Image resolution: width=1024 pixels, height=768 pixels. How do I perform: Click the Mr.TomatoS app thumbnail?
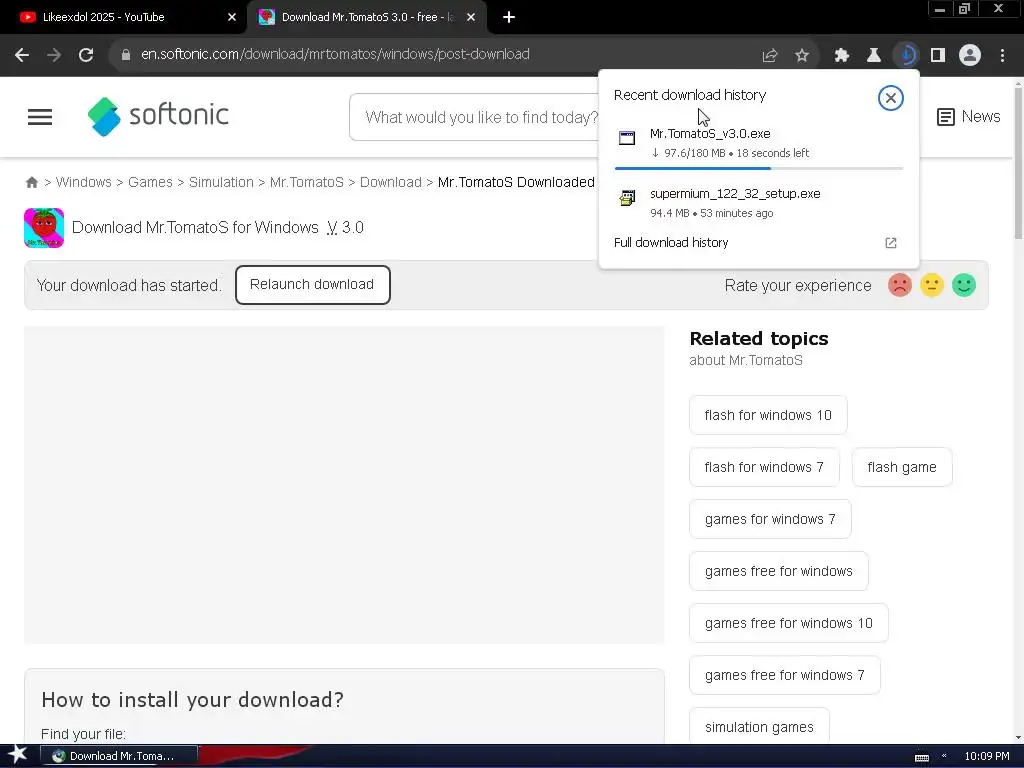click(44, 228)
